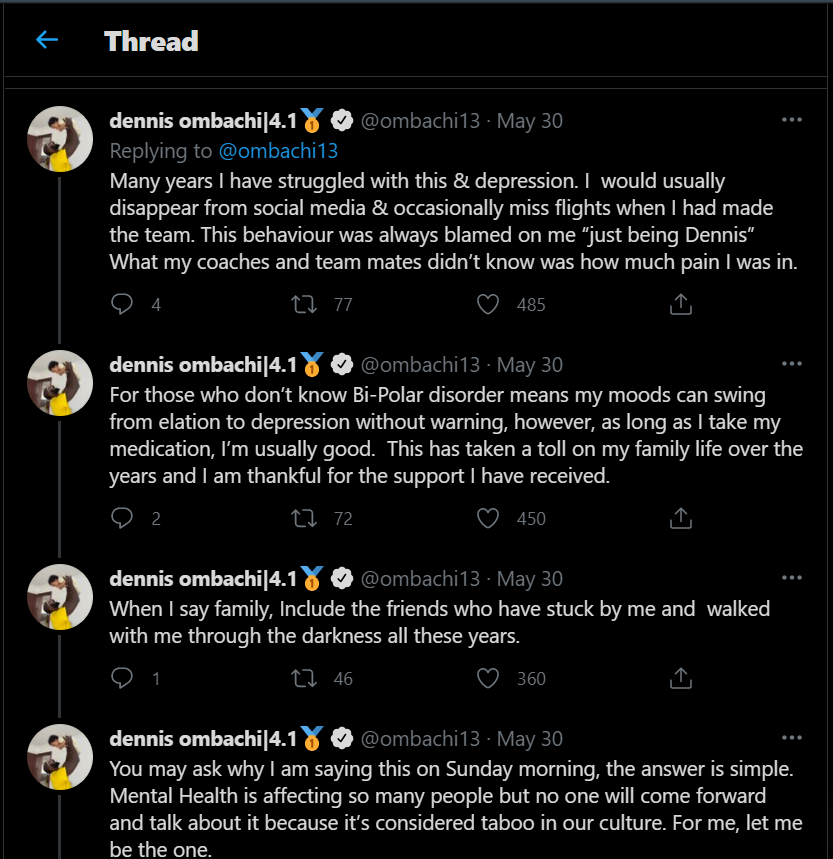Reply to the tweet about struggling with depression
The image size is (833, 859).
122,304
